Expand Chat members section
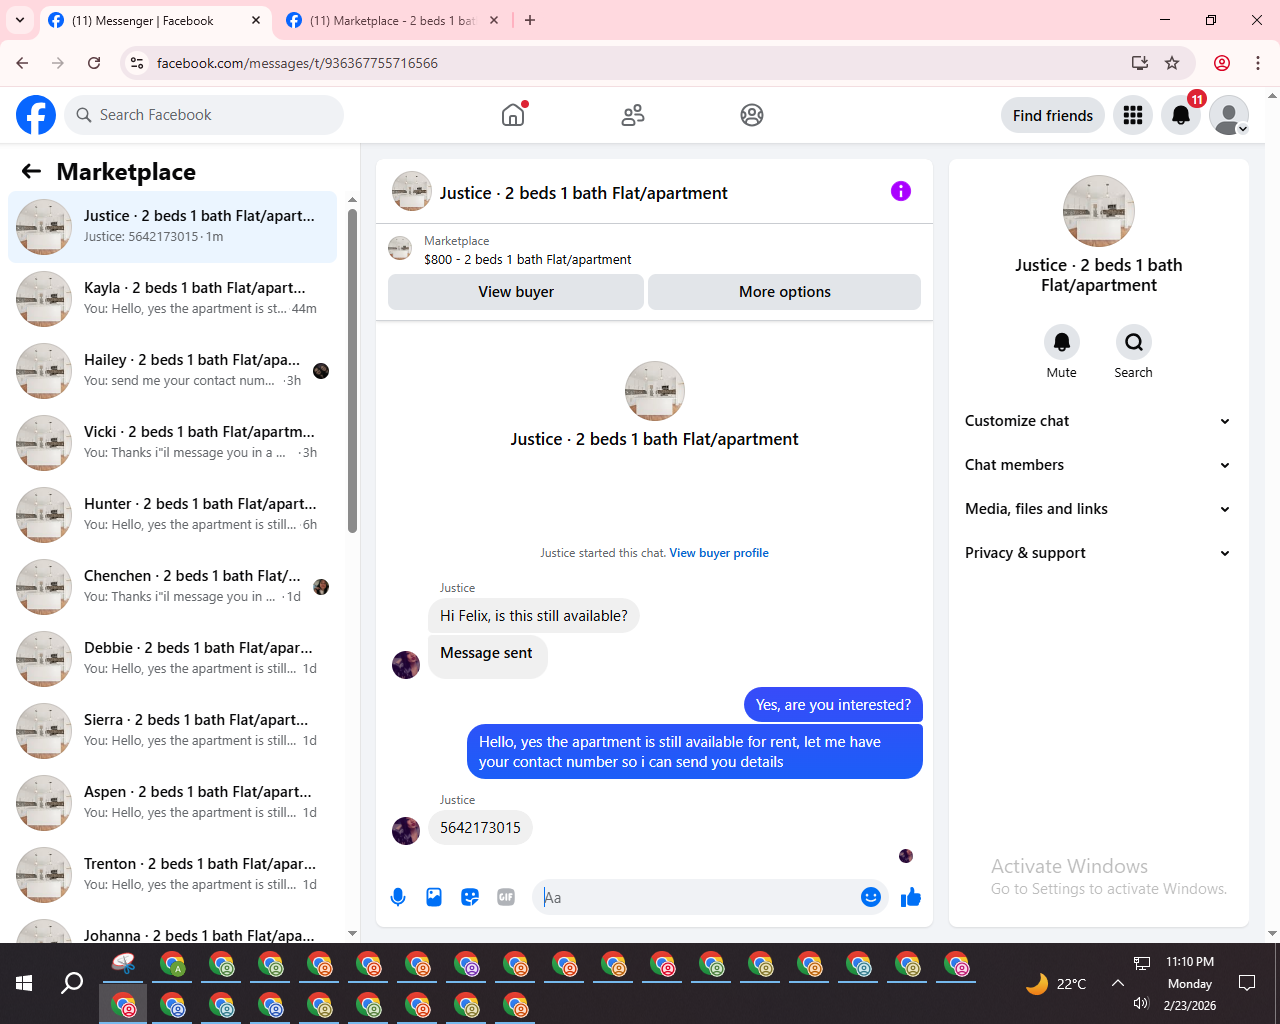Viewport: 1280px width, 1024px height. click(1098, 465)
